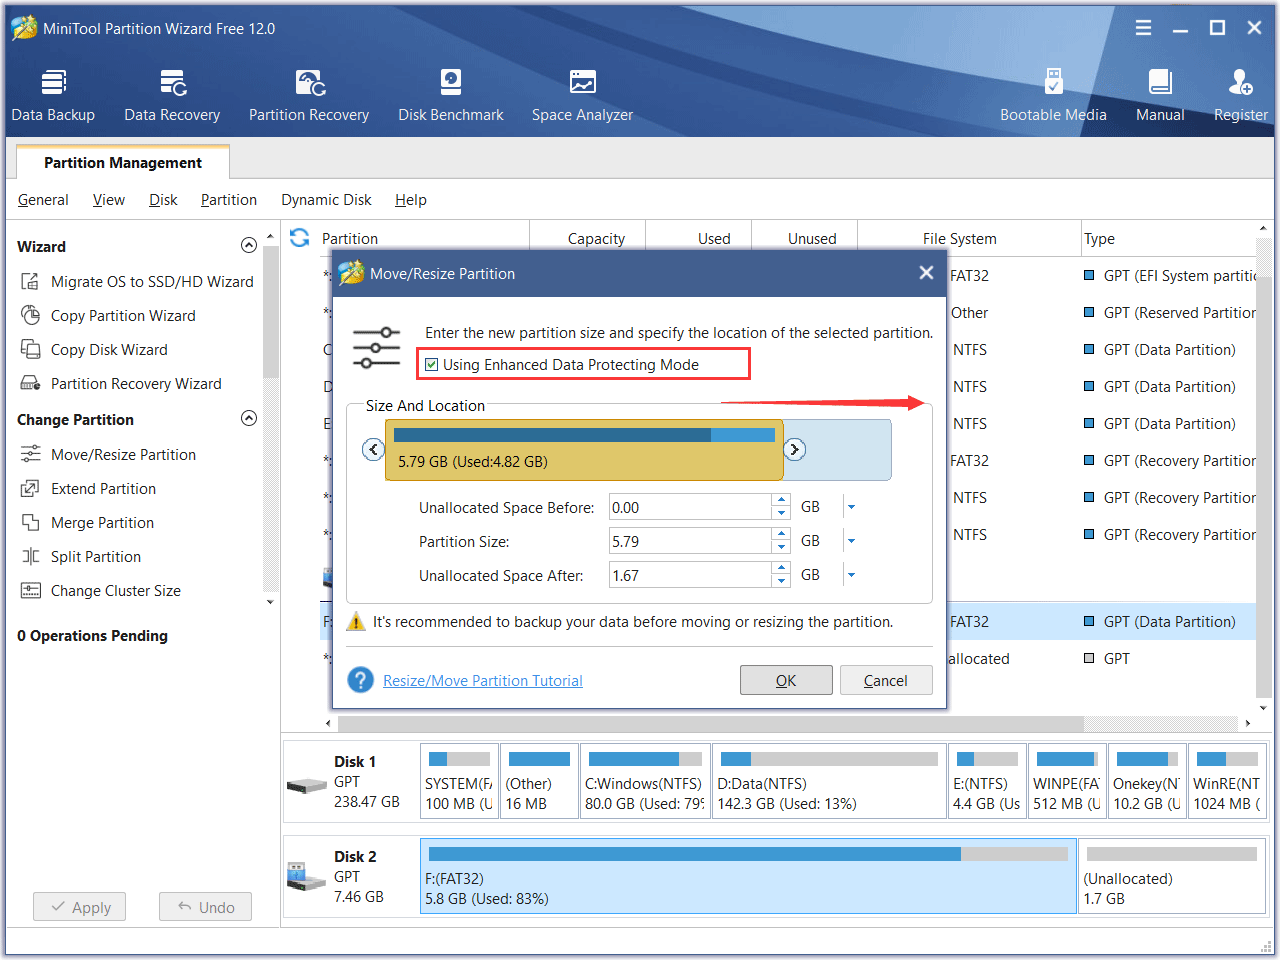Select C:Windows(NTFS) partition block
1280x960 pixels.
pos(645,781)
